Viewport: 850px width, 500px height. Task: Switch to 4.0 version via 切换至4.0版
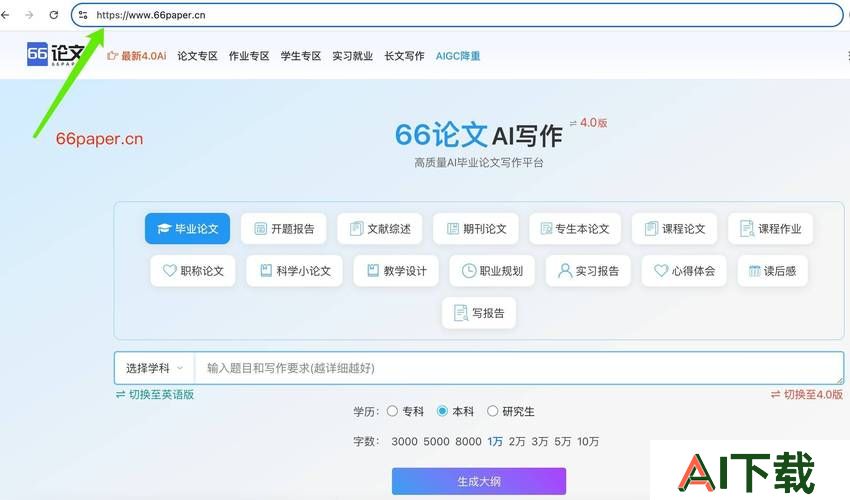point(807,395)
